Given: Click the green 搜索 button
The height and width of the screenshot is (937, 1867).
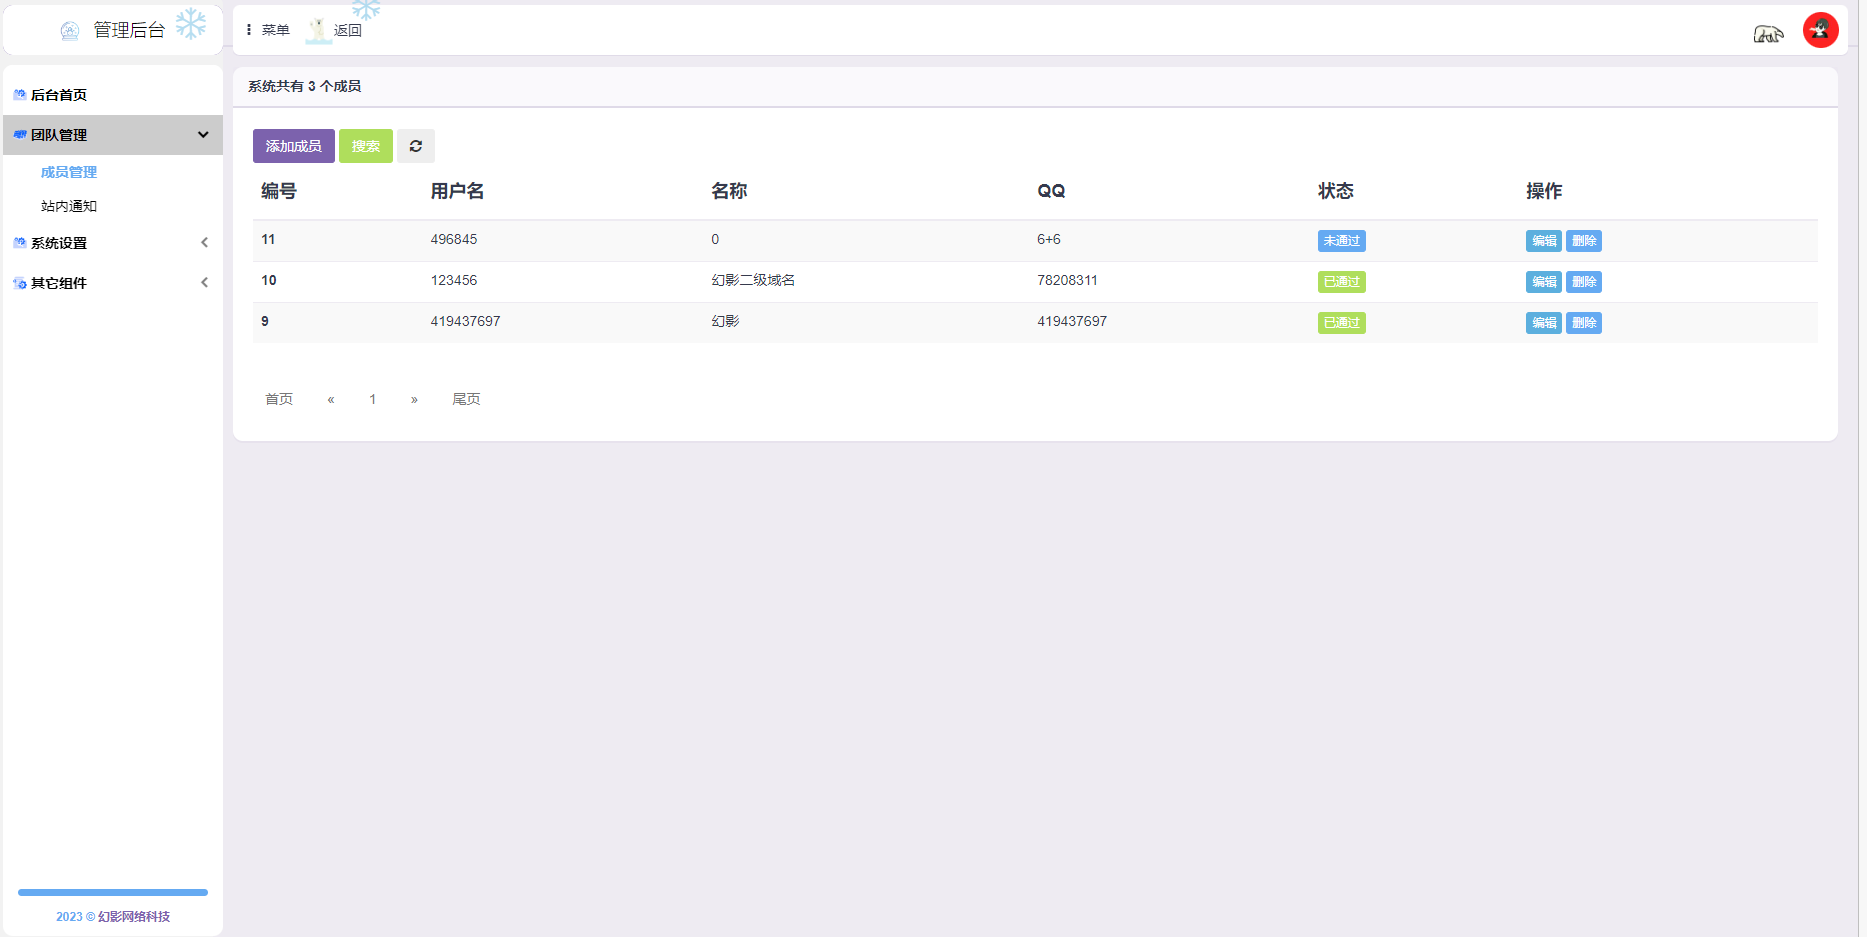Looking at the screenshot, I should point(365,146).
